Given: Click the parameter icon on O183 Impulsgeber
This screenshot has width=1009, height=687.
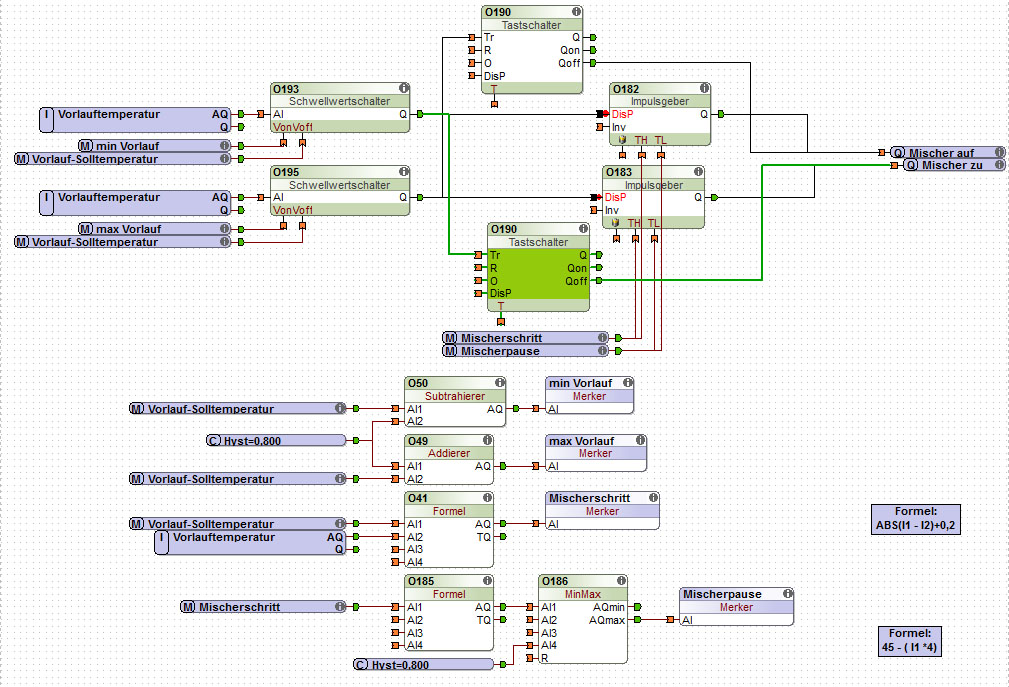Looking at the screenshot, I should click(x=615, y=223).
